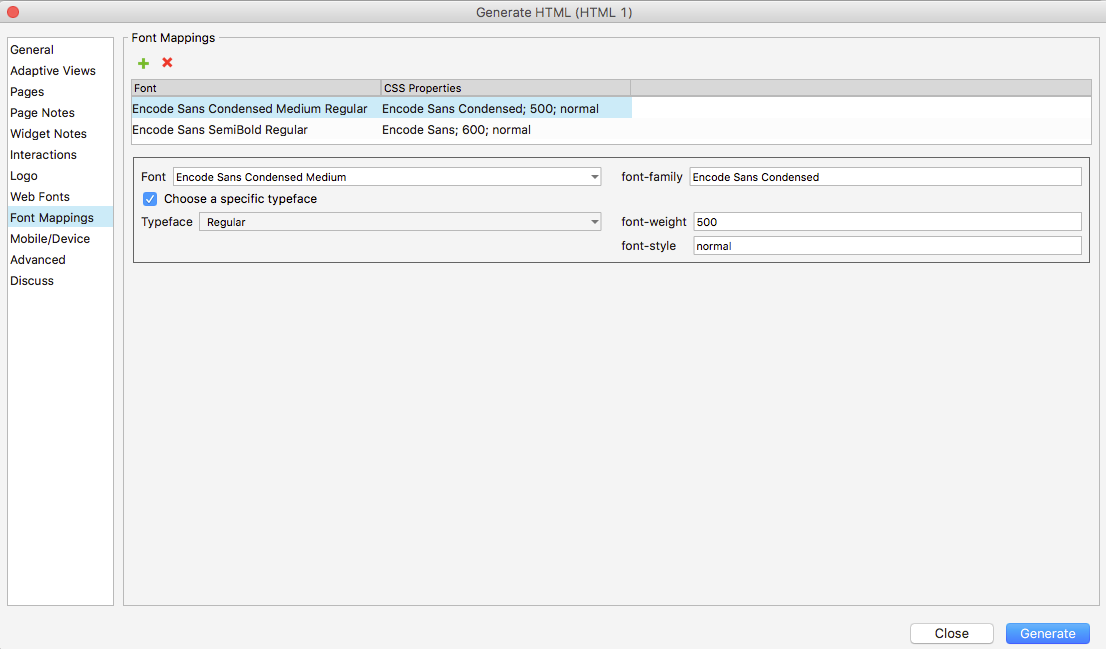
Task: Select the General section
Action: (x=32, y=50)
